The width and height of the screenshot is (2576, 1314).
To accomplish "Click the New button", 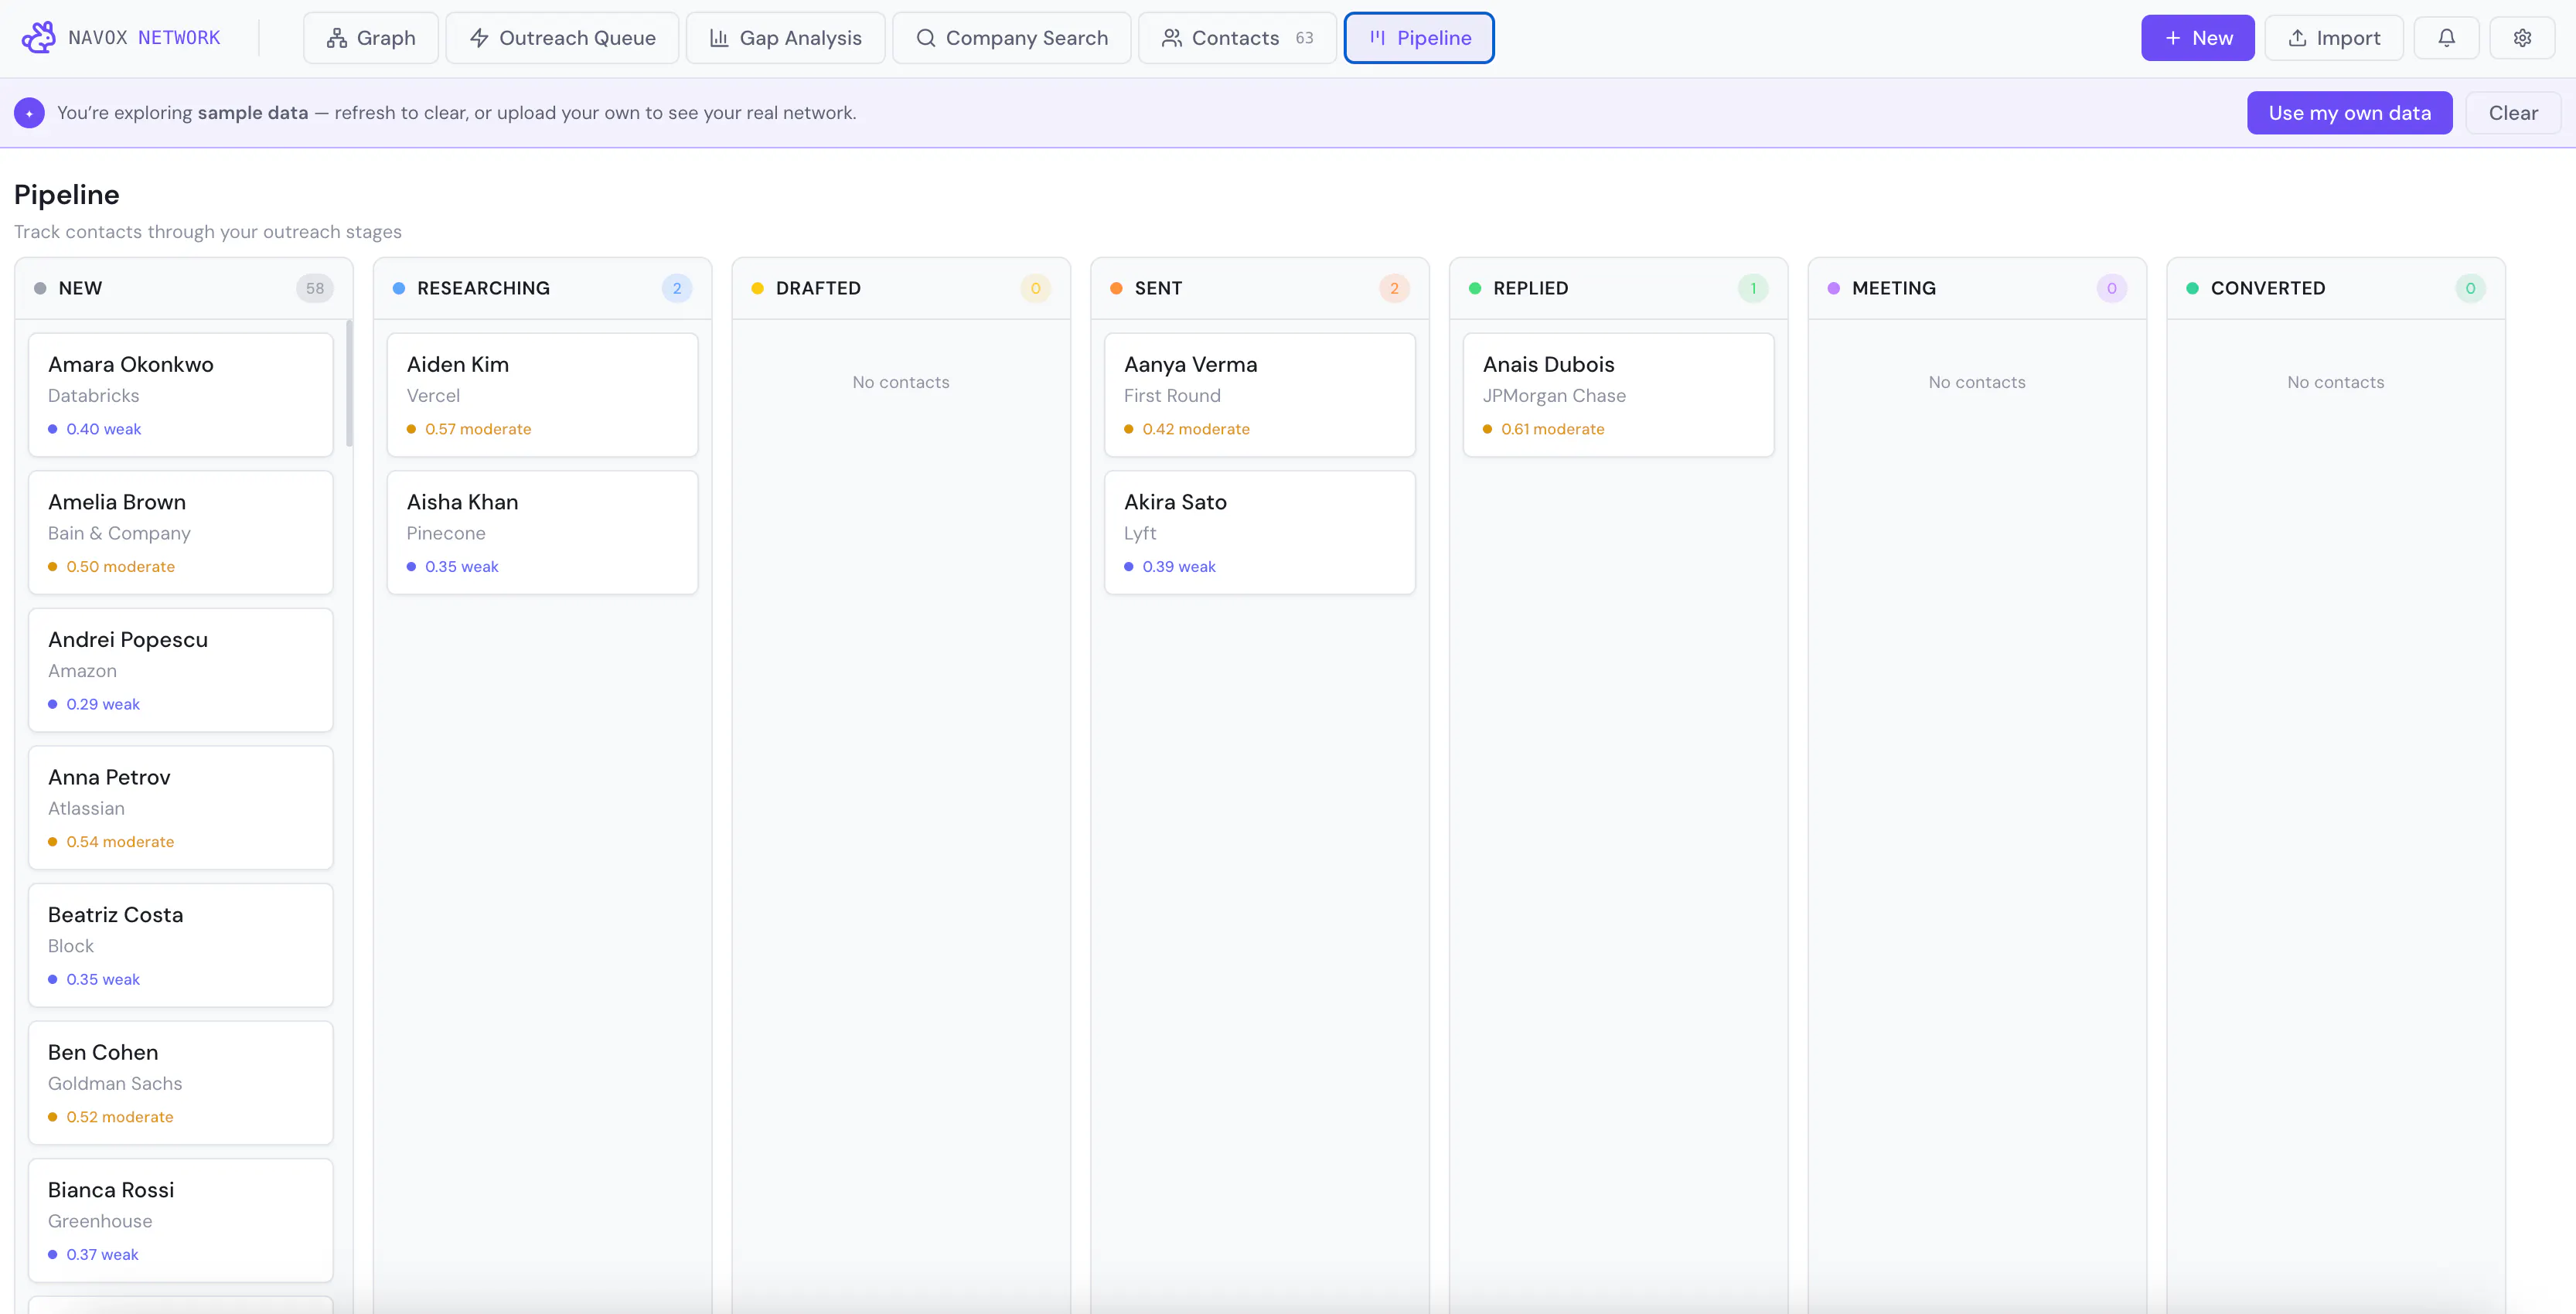I will coord(2198,38).
